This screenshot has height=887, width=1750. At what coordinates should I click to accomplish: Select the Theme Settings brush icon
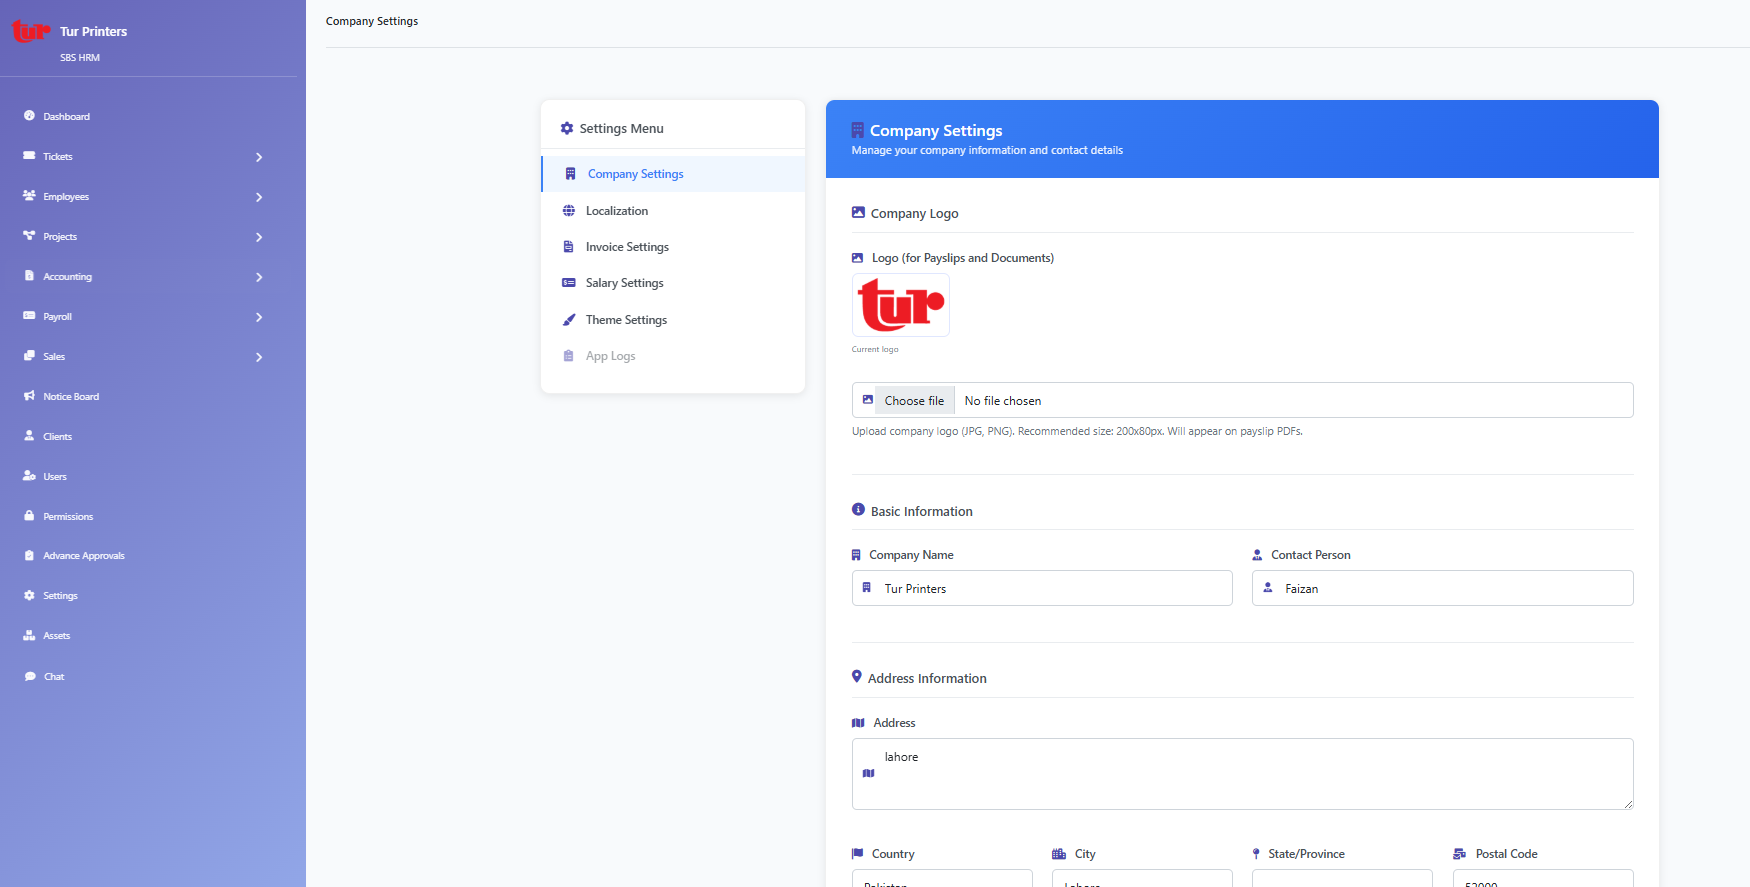coord(569,320)
